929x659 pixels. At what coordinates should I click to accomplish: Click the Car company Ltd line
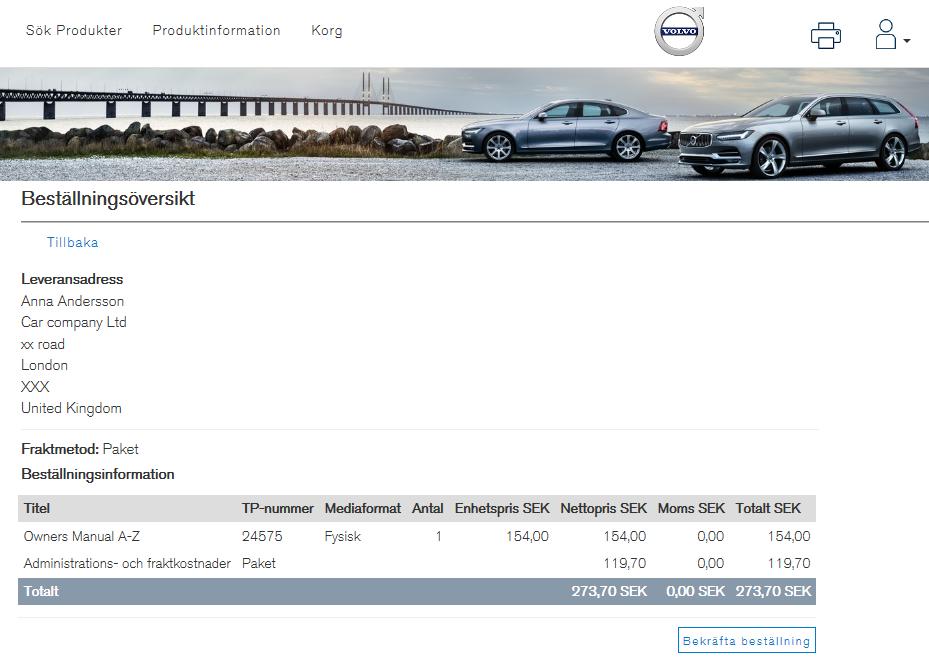[x=73, y=322]
